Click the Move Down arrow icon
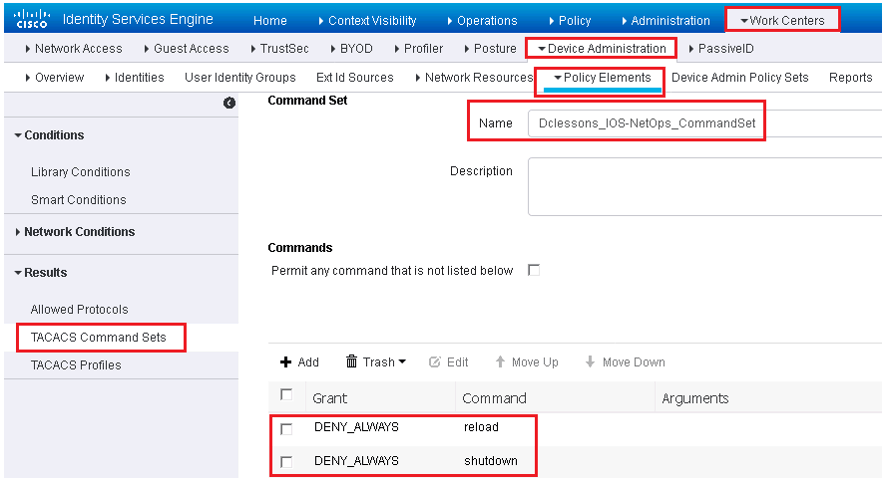 [x=590, y=362]
